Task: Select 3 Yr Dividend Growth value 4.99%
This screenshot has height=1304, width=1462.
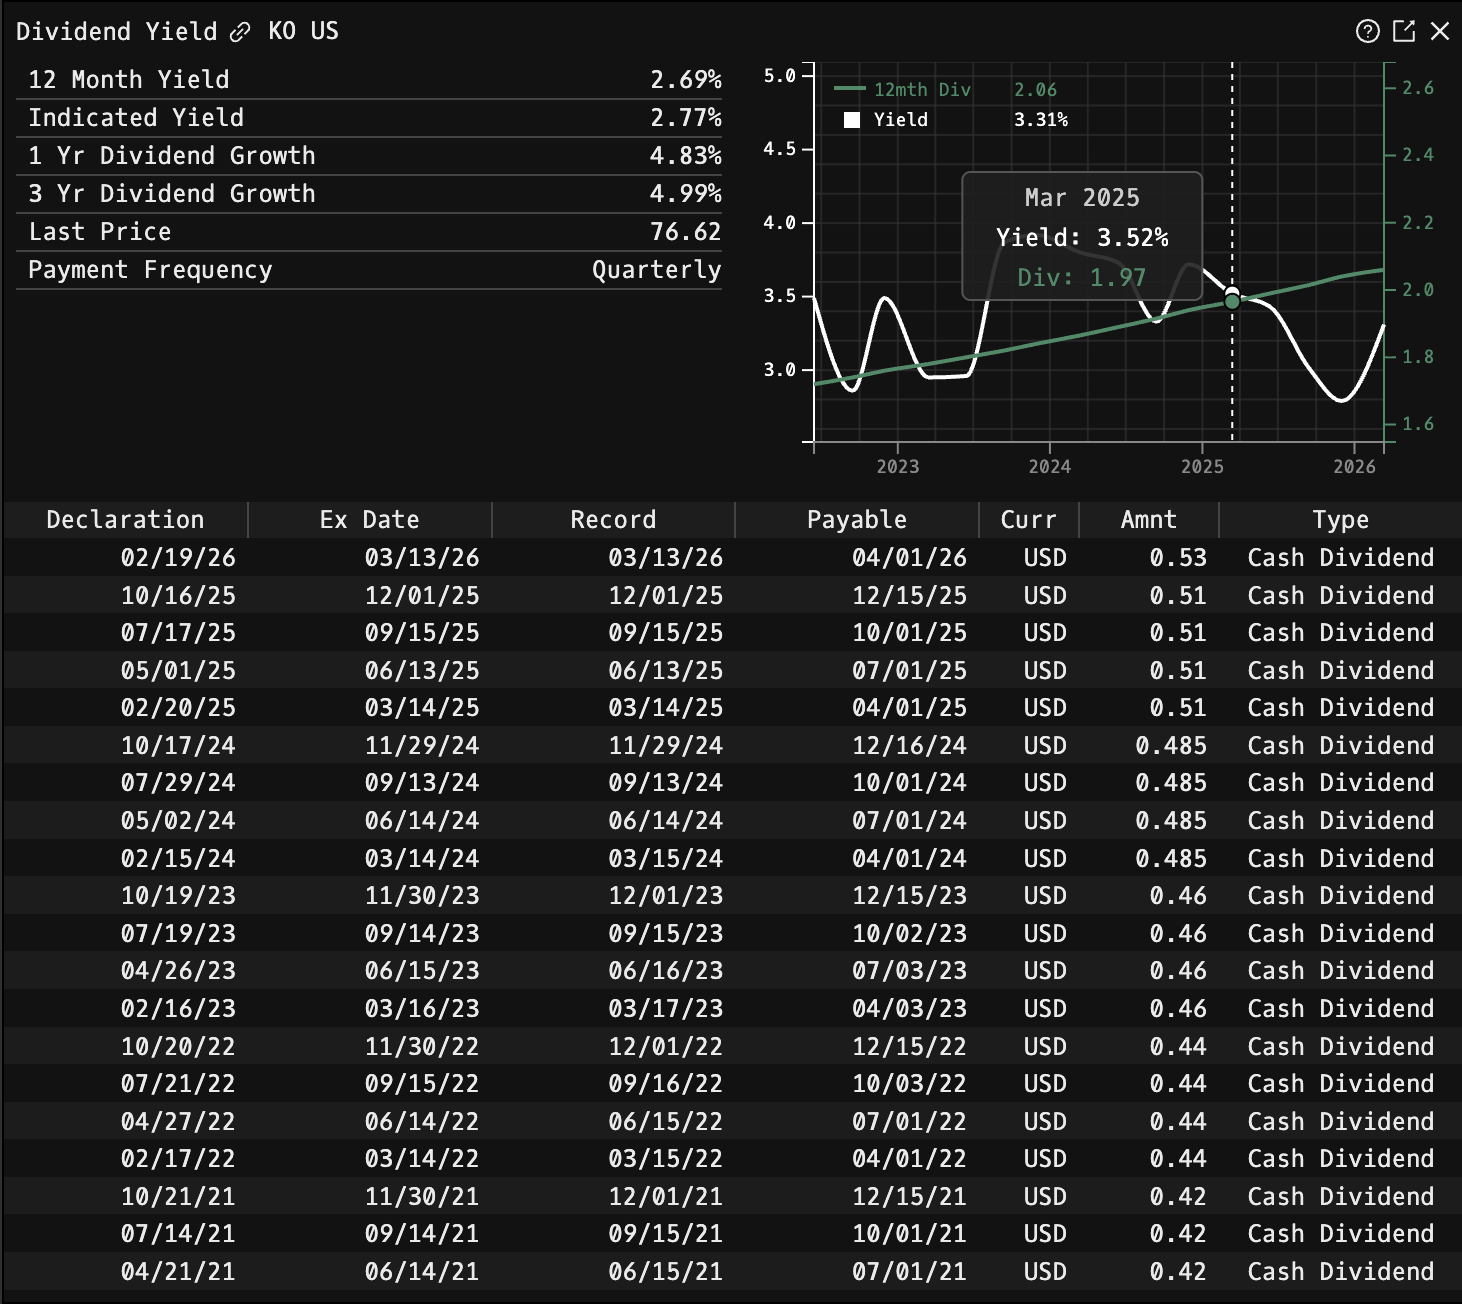Action: click(686, 194)
